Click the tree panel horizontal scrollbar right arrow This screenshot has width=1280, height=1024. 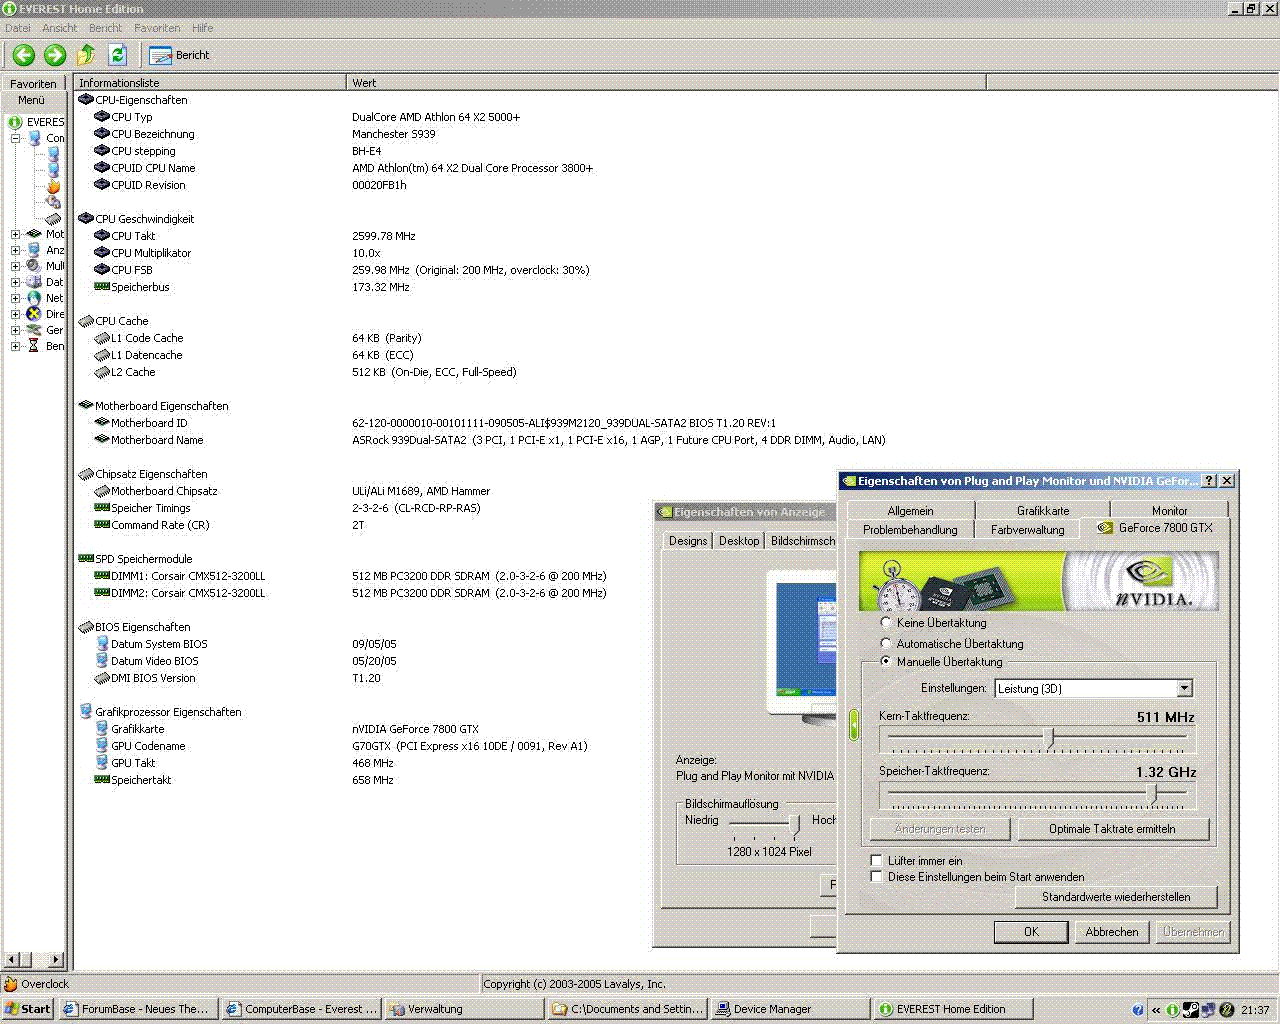pos(56,960)
